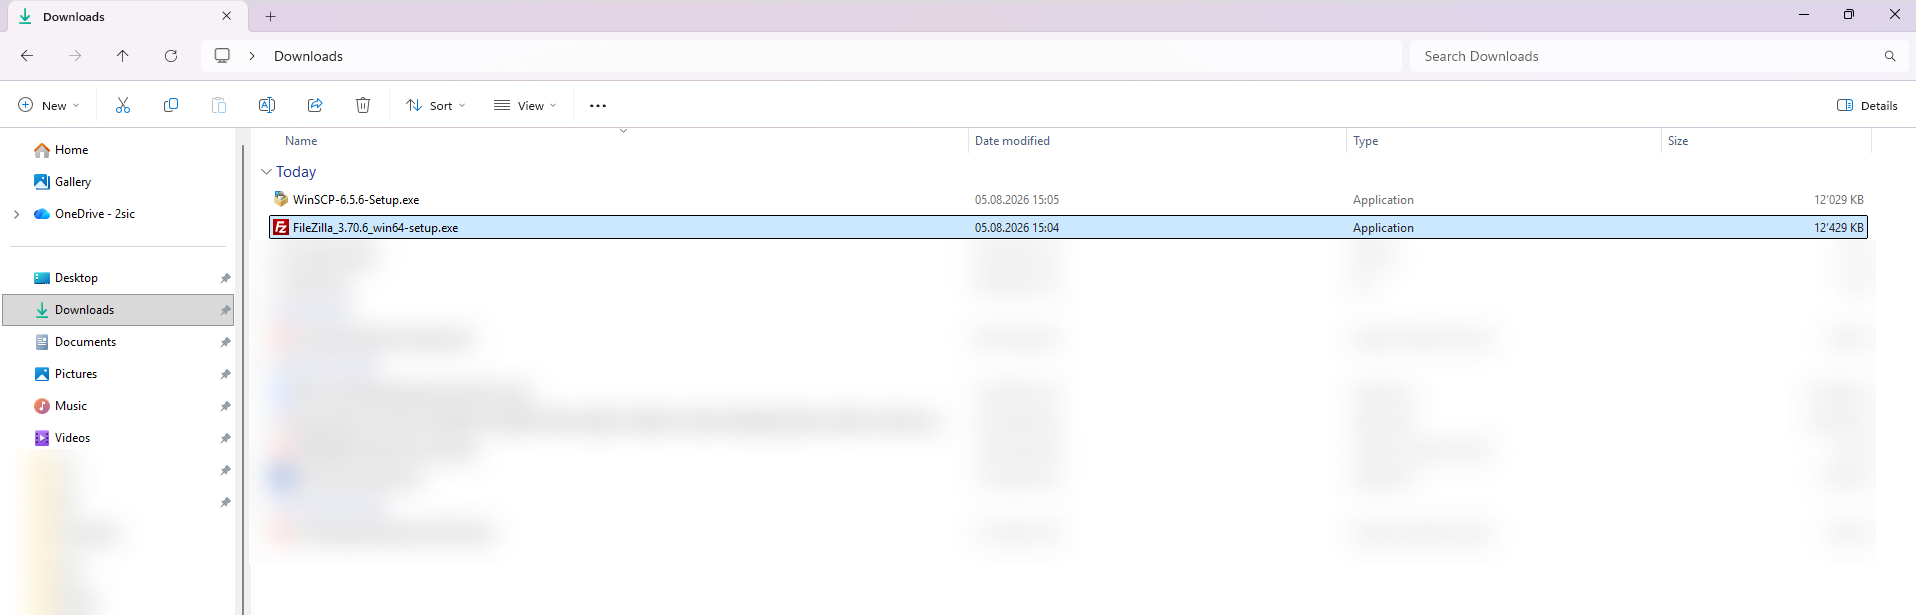Click the Rename icon in toolbar

[267, 105]
